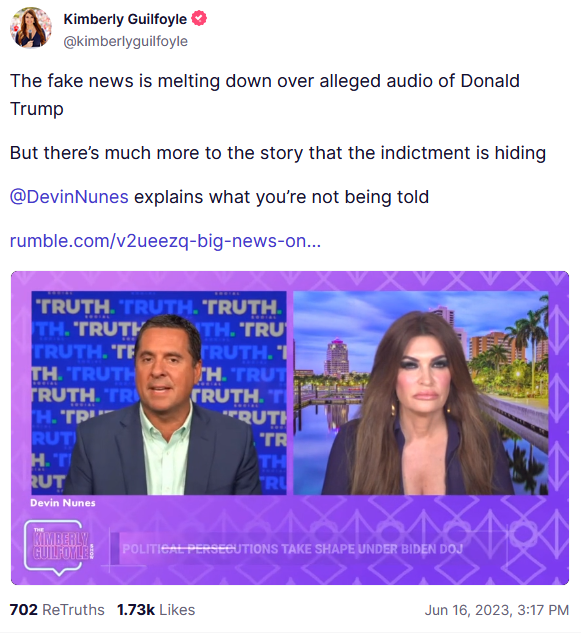View the 702 ReTruths list
This screenshot has height=633, width=581.
(x=57, y=610)
